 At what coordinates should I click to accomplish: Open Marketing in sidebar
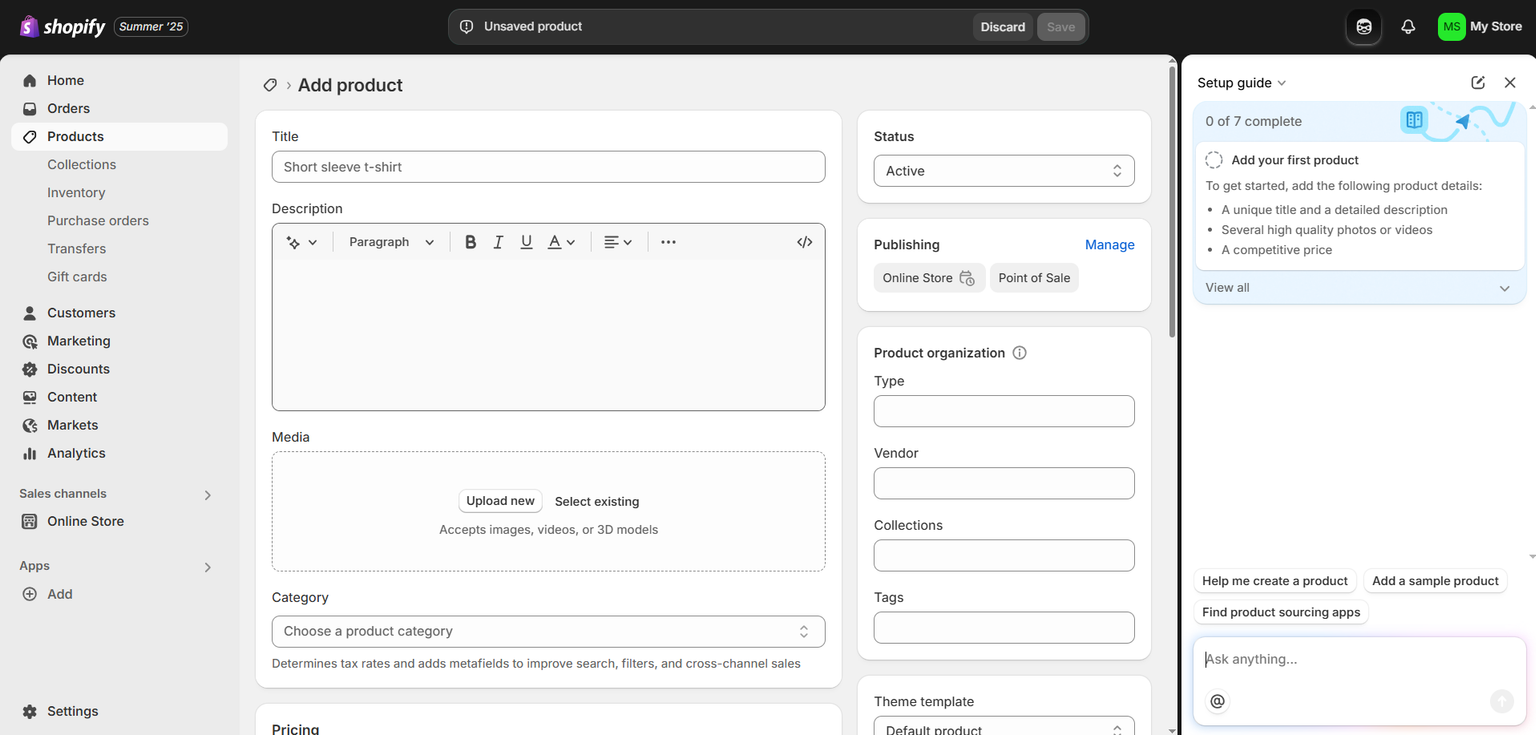click(x=119, y=341)
